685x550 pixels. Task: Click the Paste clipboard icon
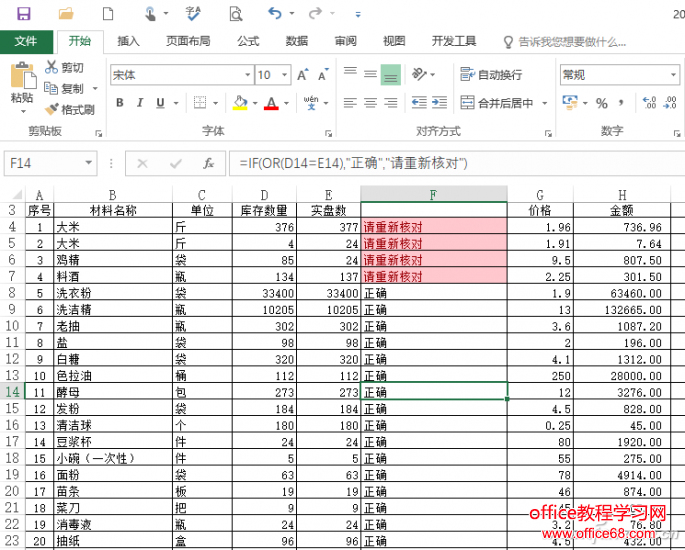(23, 75)
